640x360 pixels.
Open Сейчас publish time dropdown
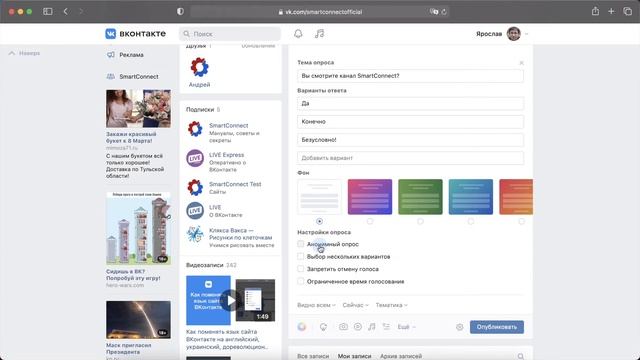coord(356,305)
